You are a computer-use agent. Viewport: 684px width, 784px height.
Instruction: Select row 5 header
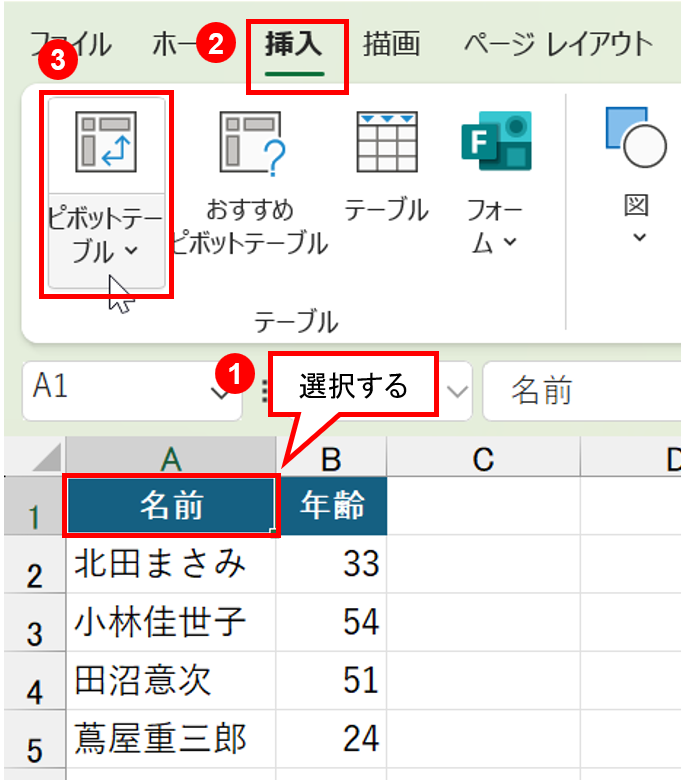pyautogui.click(x=34, y=739)
